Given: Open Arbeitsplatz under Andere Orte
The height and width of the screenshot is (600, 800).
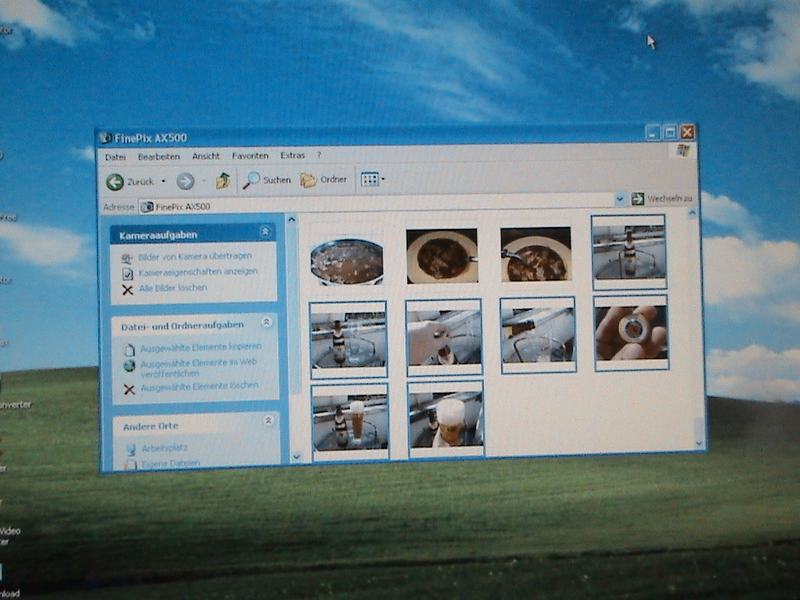Looking at the screenshot, I should (x=165, y=448).
